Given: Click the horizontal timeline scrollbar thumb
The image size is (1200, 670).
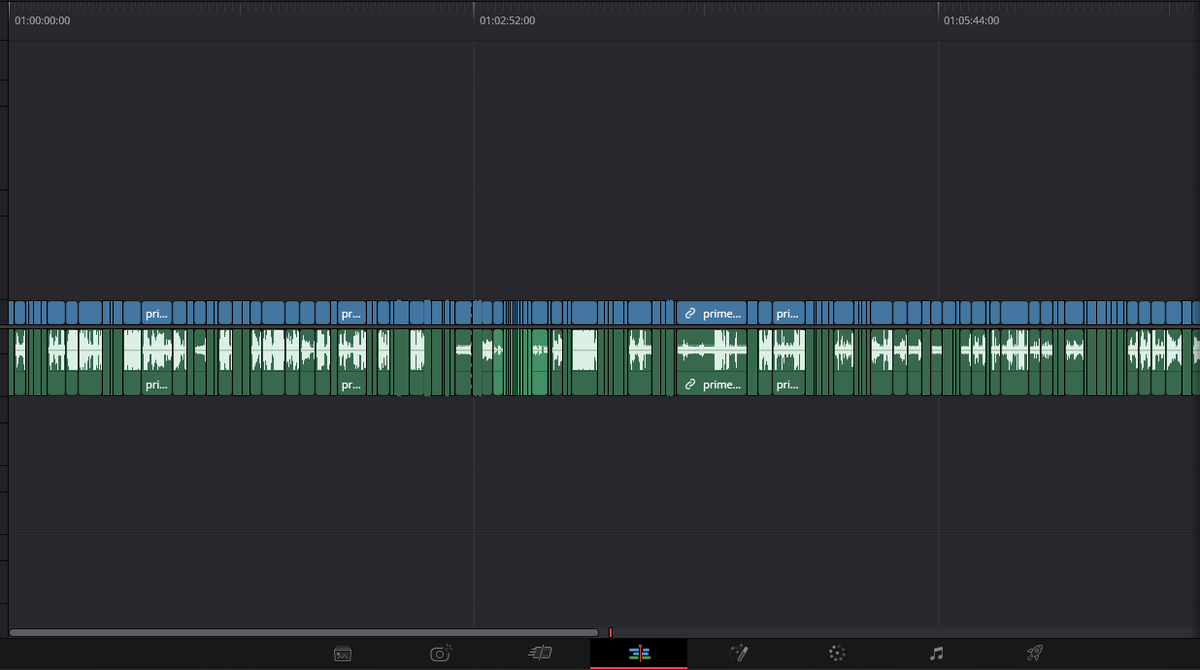Looking at the screenshot, I should (304, 633).
